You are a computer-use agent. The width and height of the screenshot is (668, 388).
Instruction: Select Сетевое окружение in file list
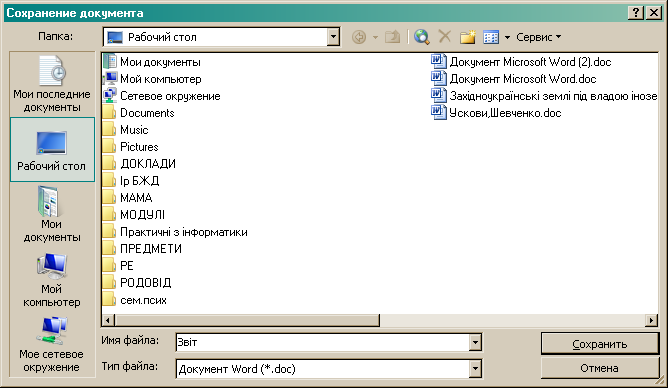coord(162,96)
